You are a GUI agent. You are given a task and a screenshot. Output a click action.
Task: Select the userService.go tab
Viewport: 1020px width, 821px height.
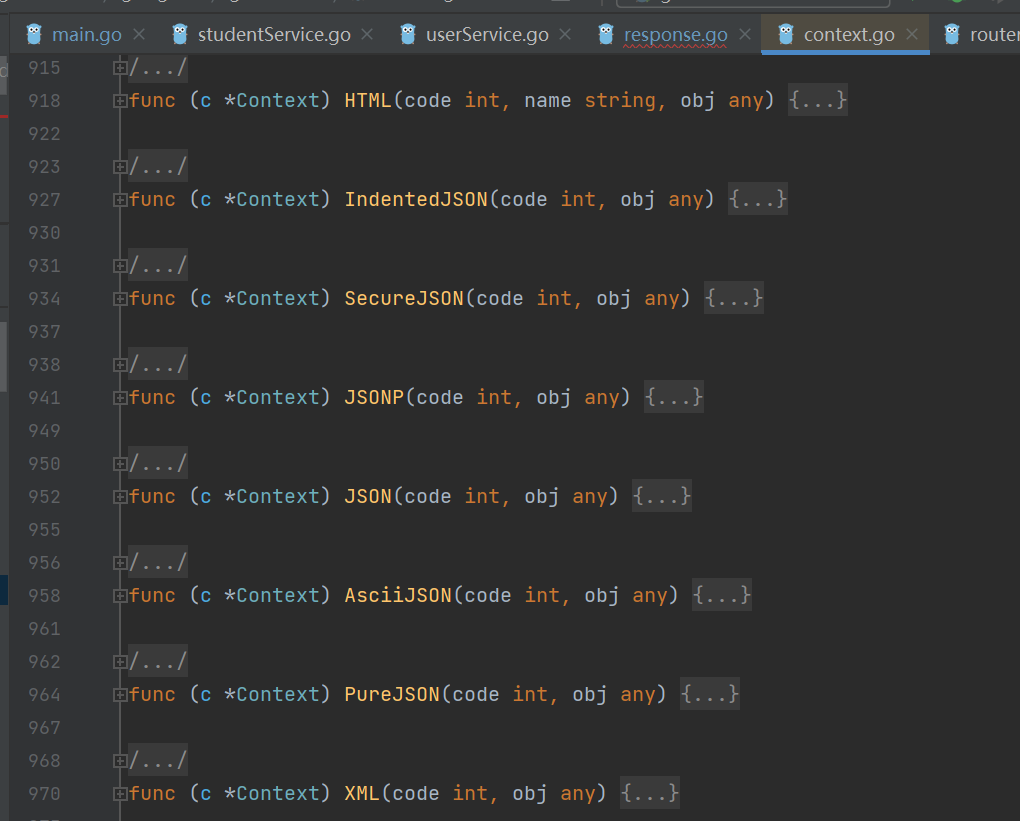click(487, 35)
